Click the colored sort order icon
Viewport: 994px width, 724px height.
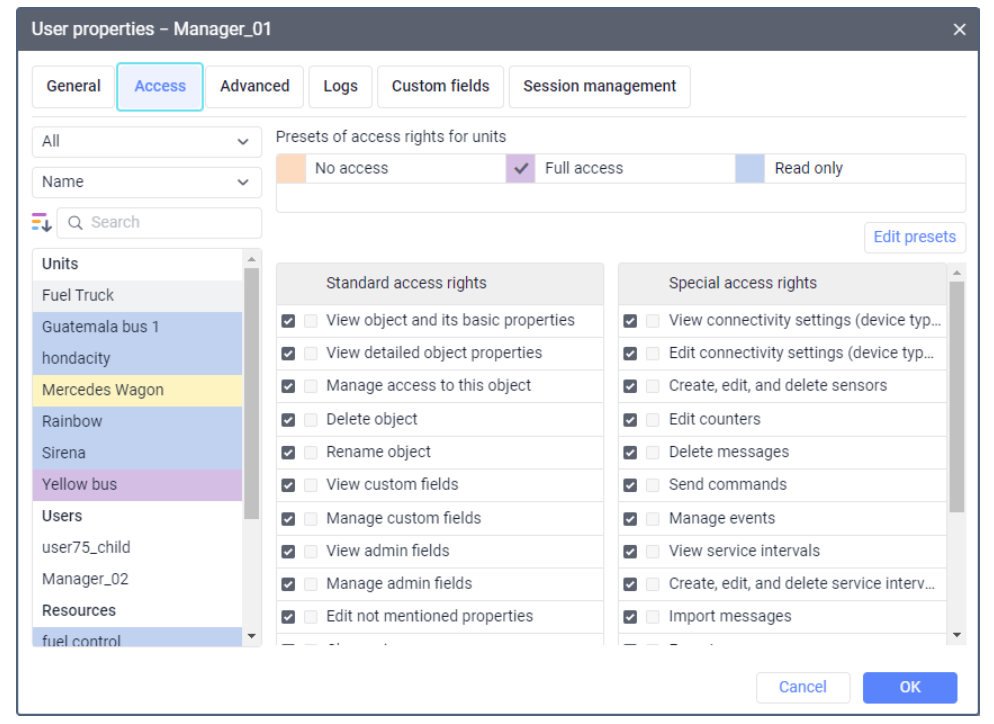coord(41,222)
